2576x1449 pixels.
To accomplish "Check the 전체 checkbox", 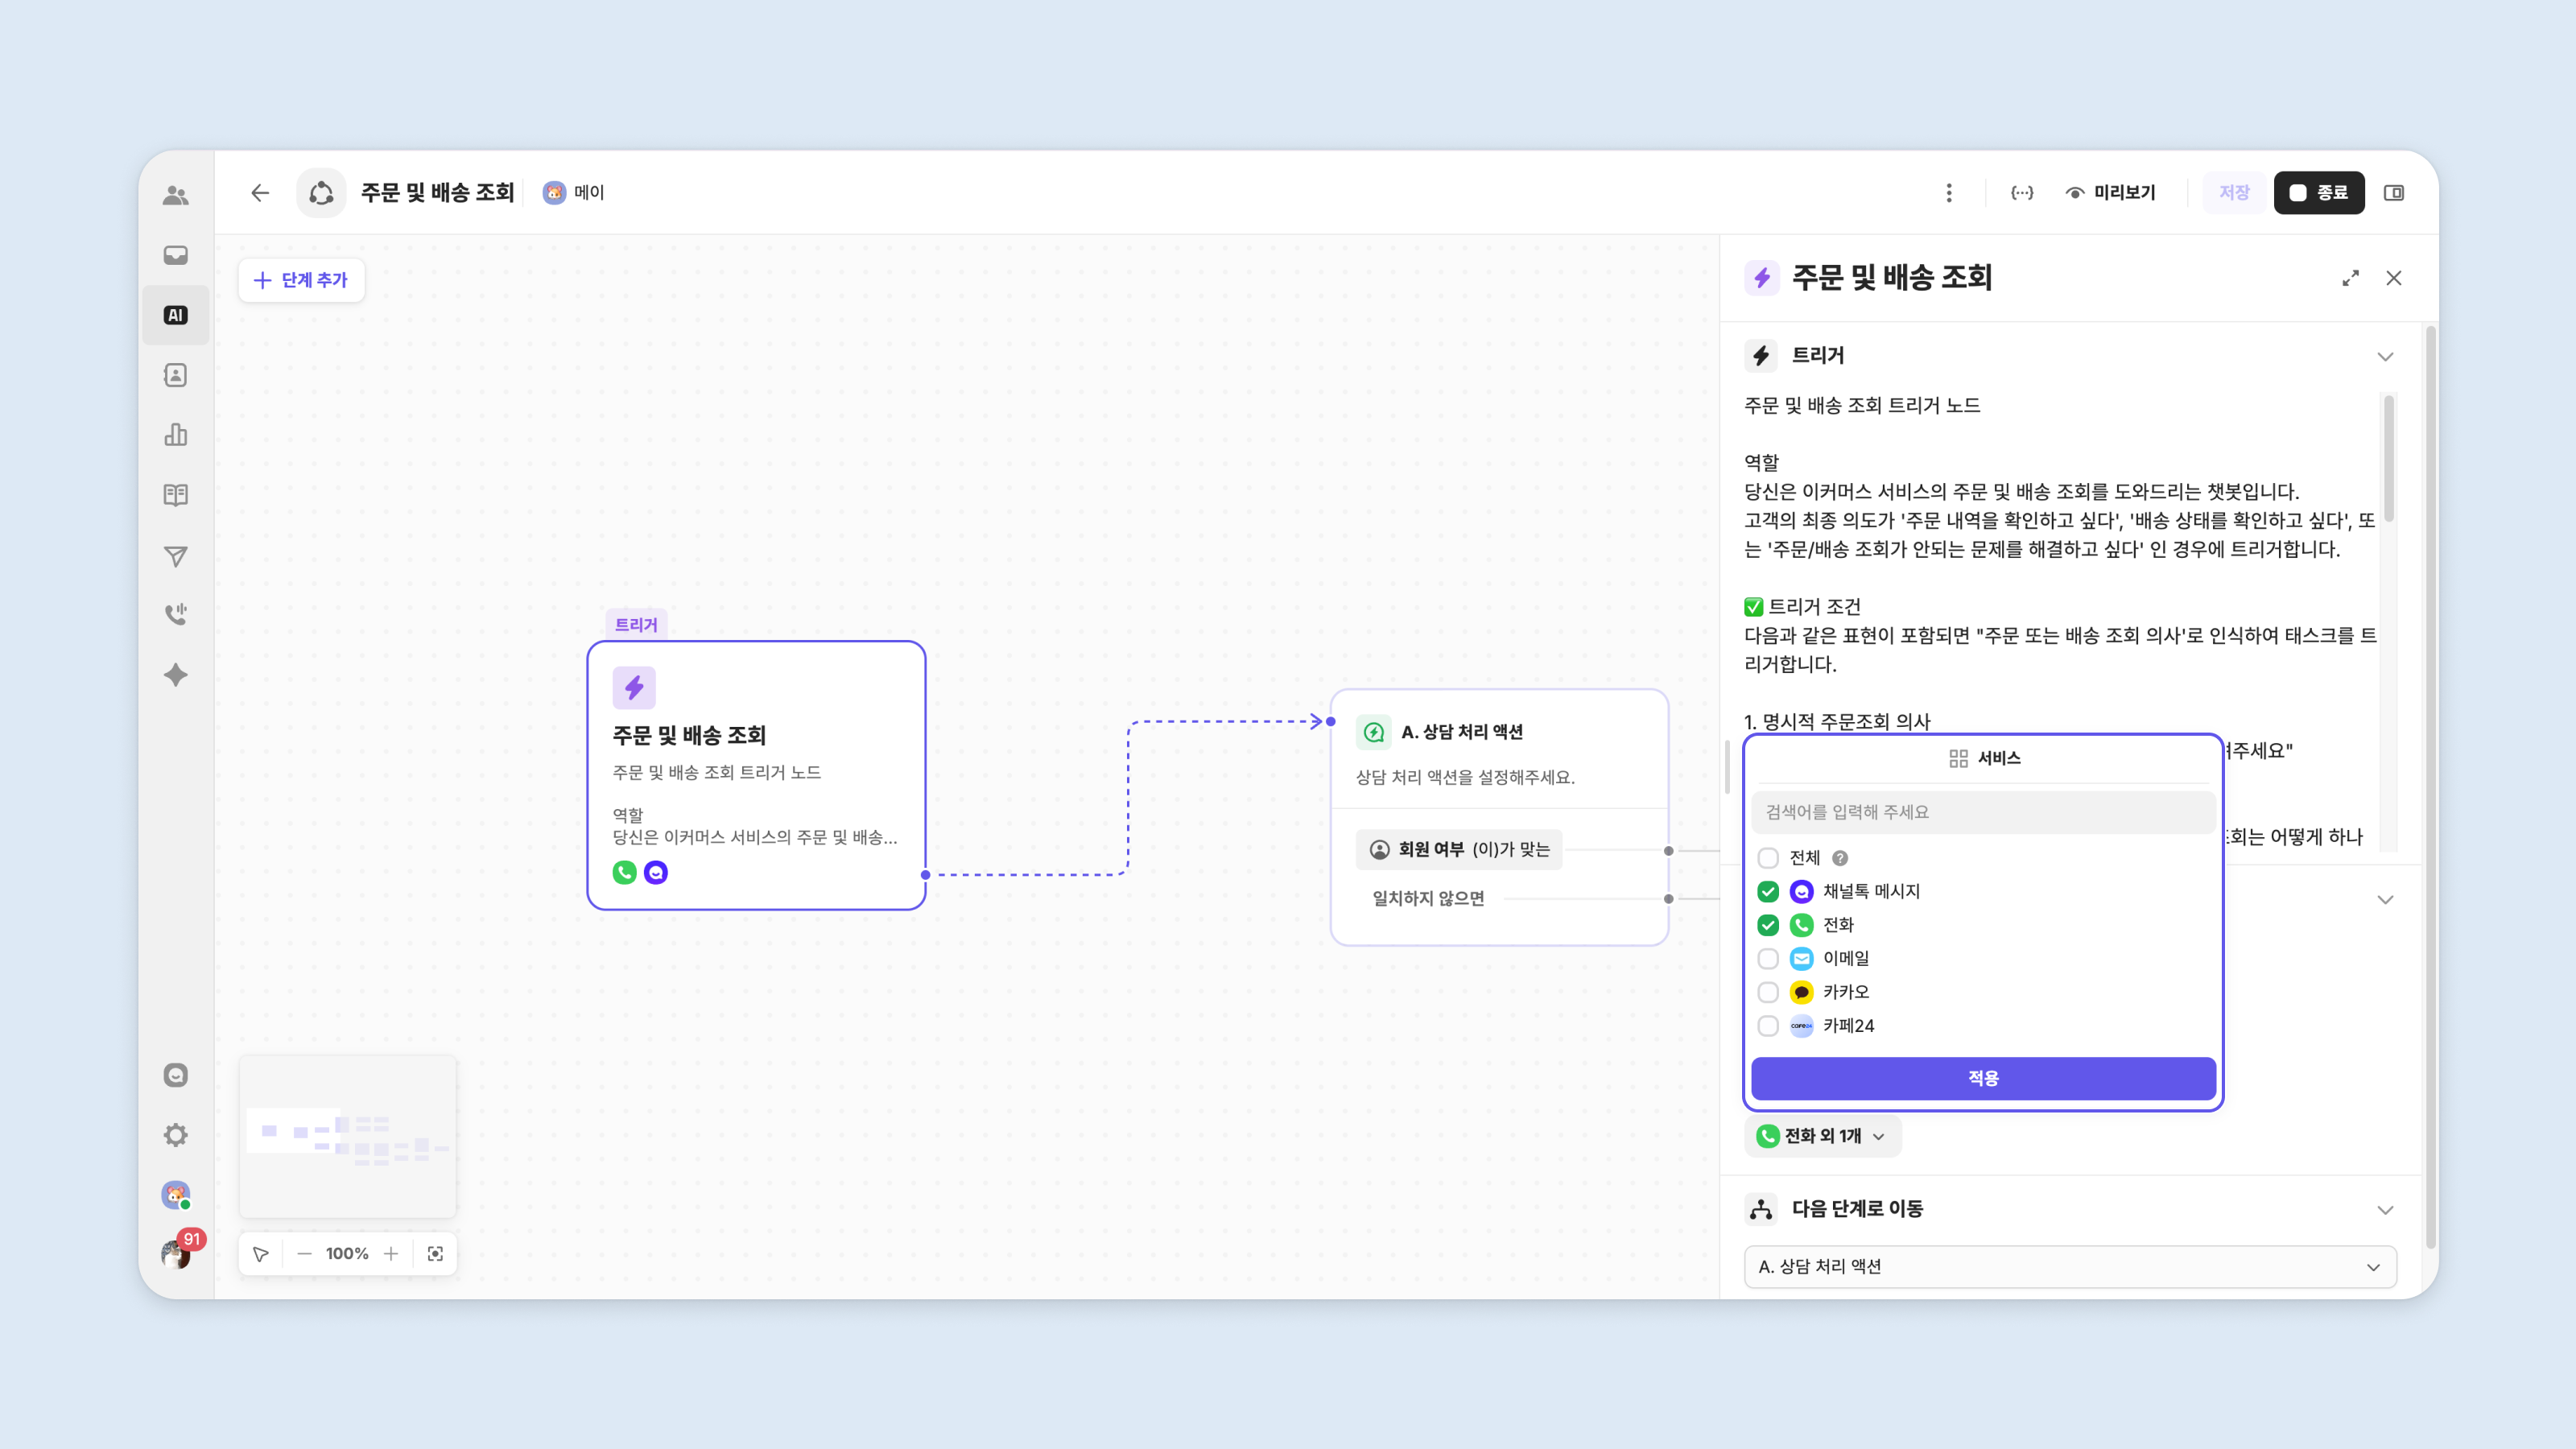I will point(1768,858).
